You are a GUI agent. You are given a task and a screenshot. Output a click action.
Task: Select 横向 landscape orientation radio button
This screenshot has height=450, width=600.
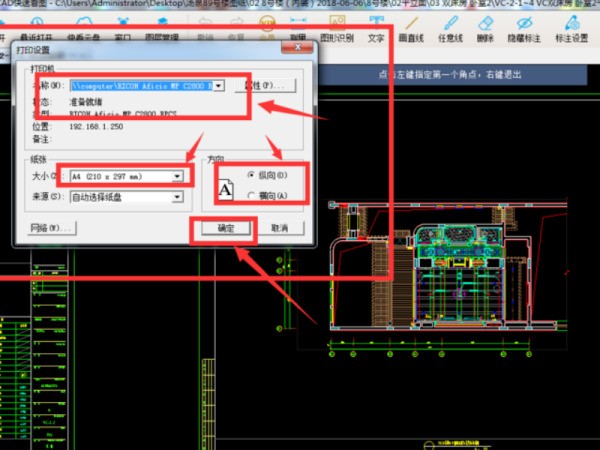pyautogui.click(x=251, y=196)
